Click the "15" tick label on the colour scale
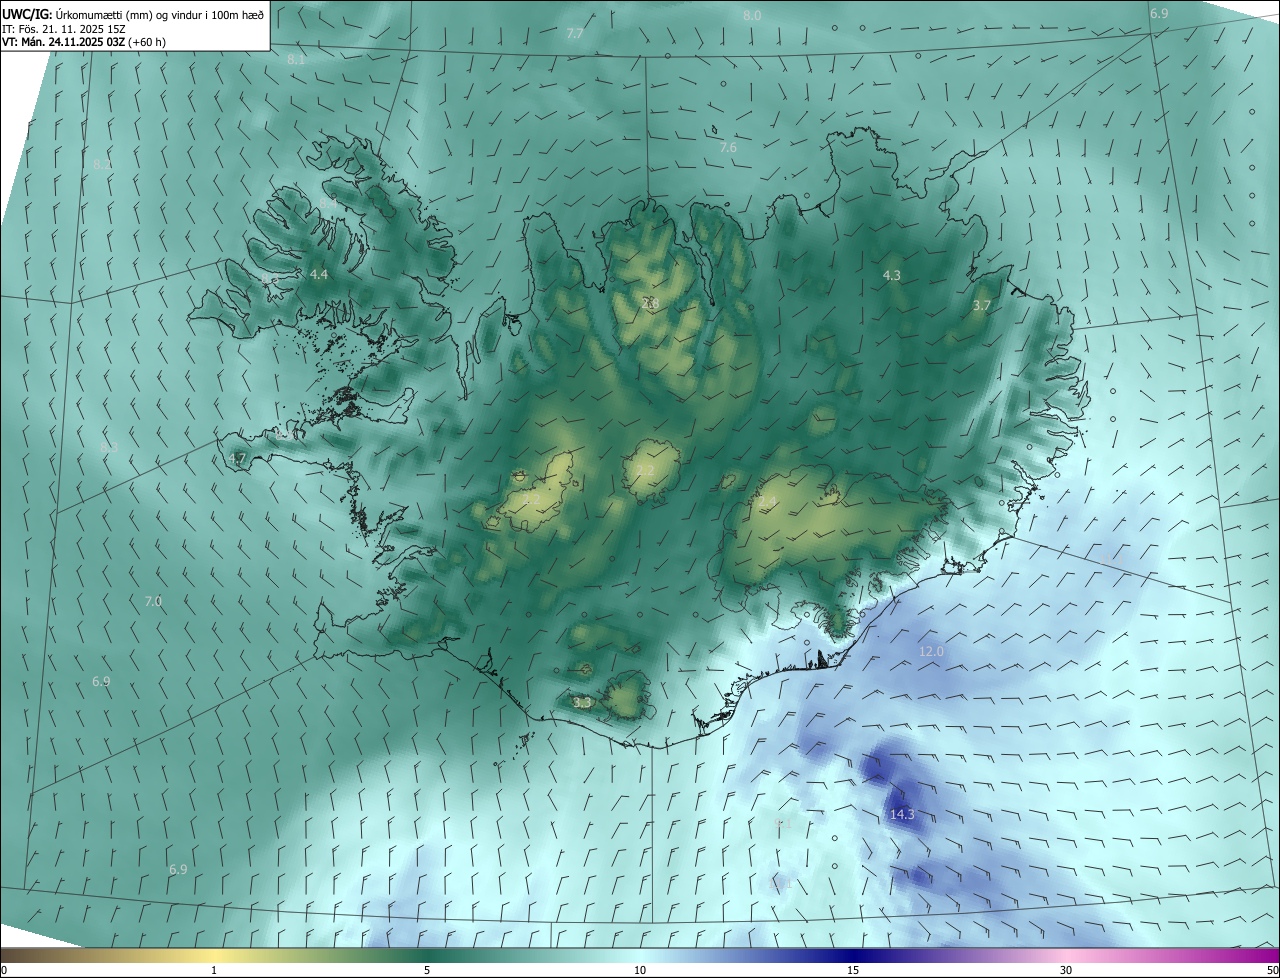This screenshot has width=1280, height=978. [x=853, y=970]
